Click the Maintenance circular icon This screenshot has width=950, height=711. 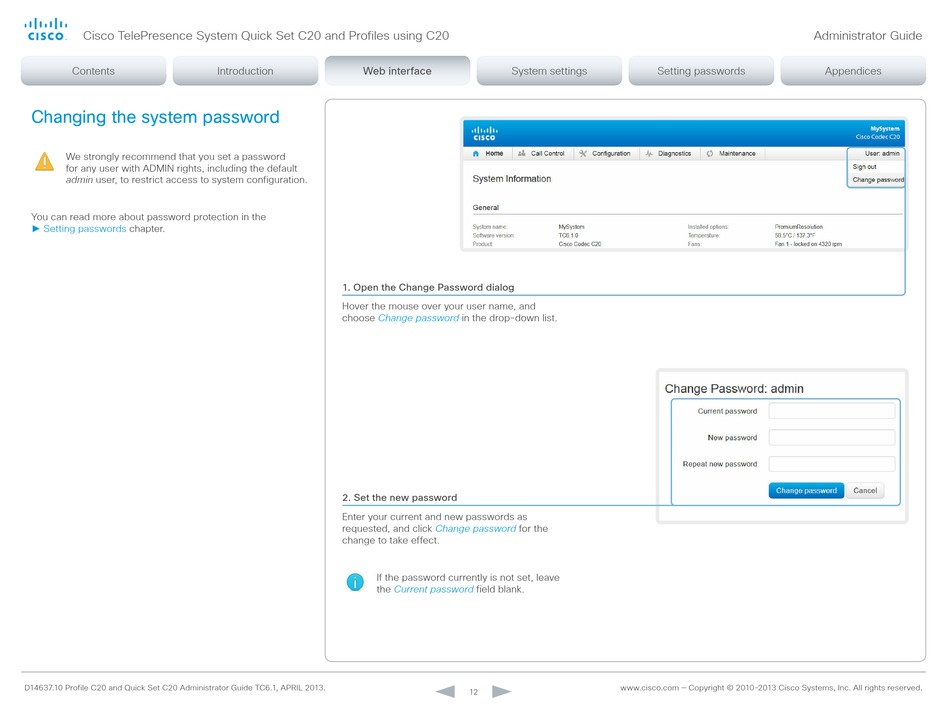point(709,154)
